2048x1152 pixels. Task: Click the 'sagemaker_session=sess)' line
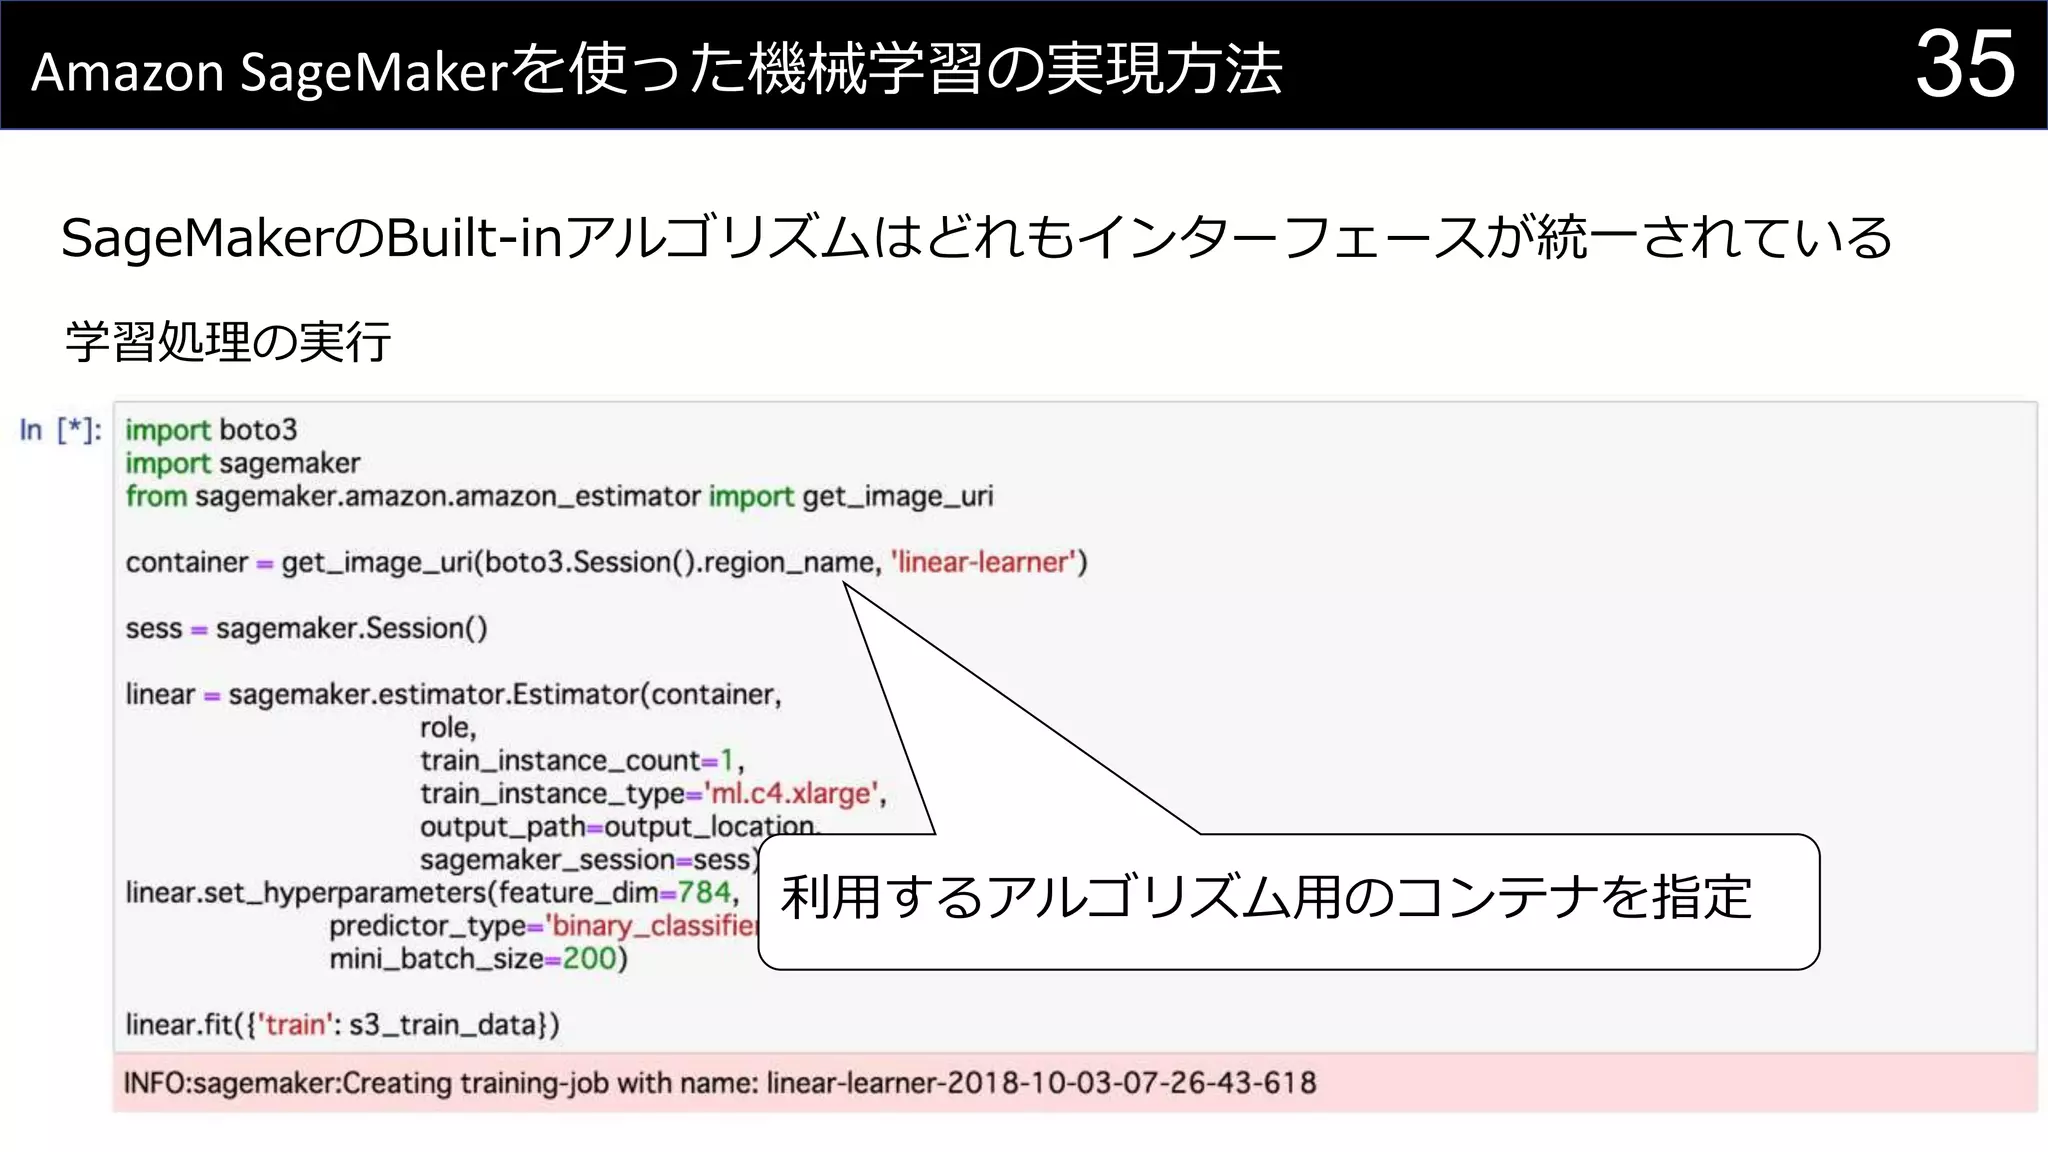pos(590,859)
